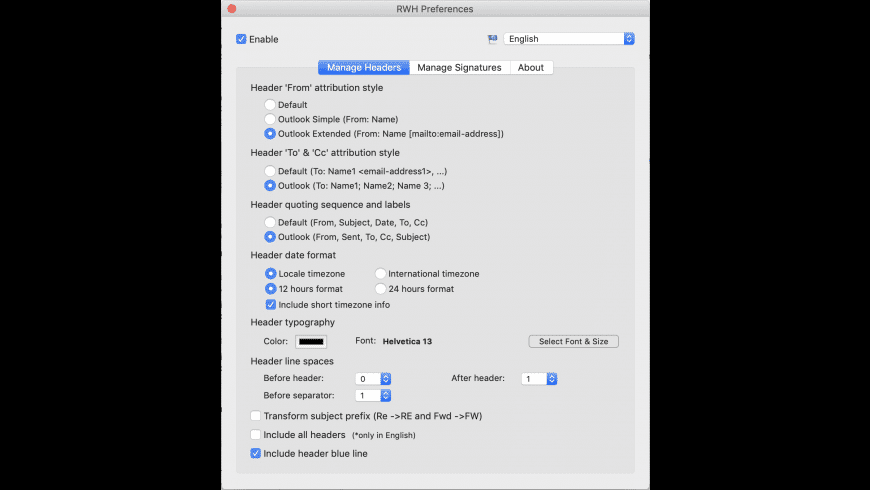This screenshot has height=490, width=870.
Task: Open the About tab
Action: point(531,67)
